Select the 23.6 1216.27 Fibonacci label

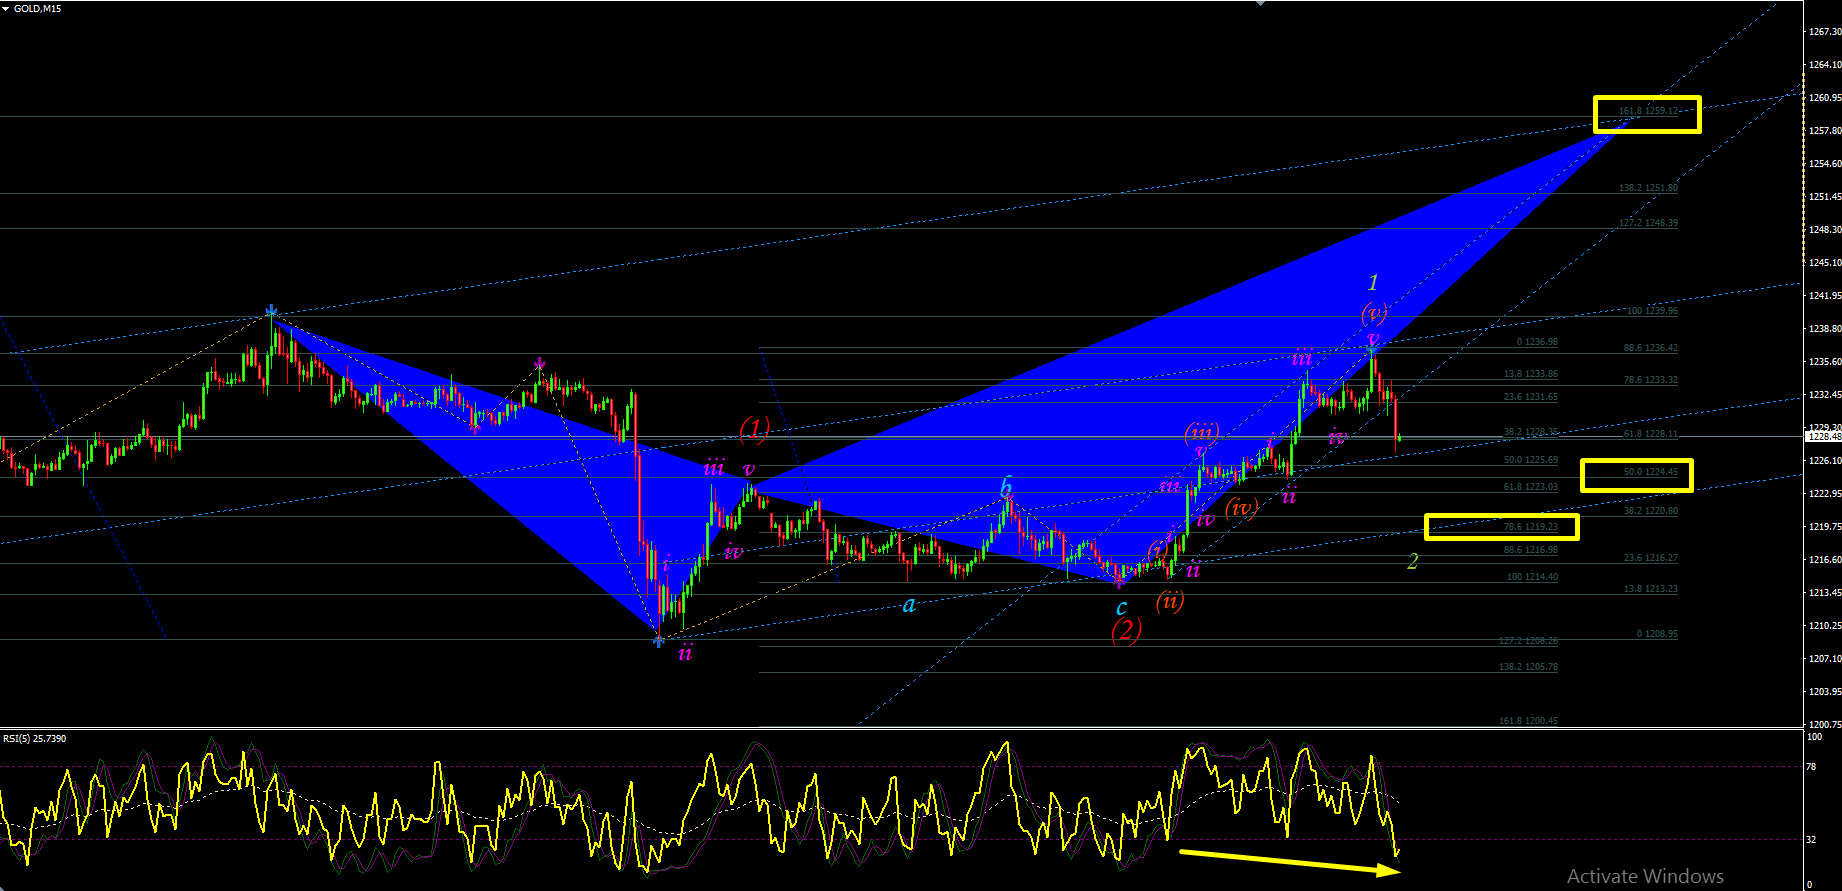click(1651, 558)
